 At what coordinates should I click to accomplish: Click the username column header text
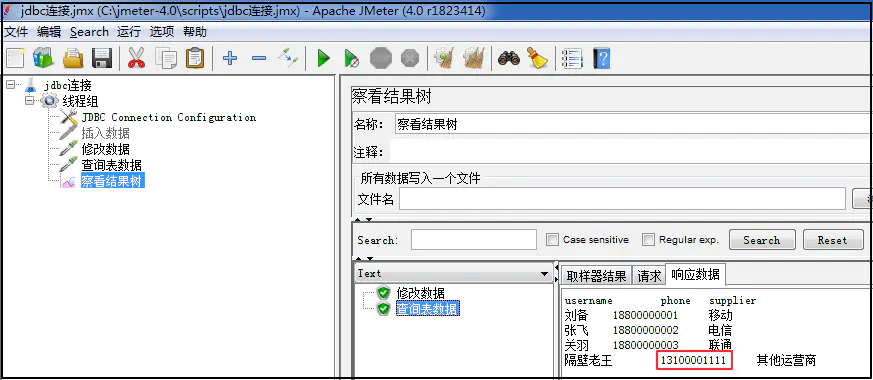[588, 301]
